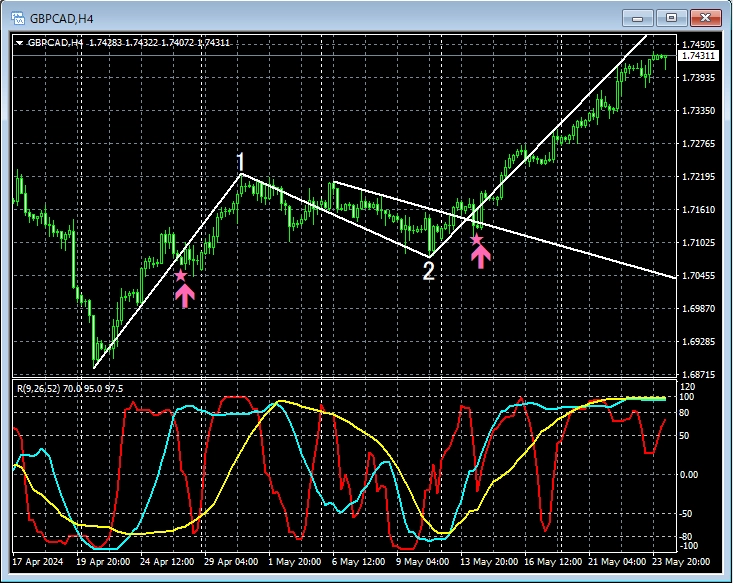Click the second pink buy arrow near 13 May
The width and height of the screenshot is (734, 583).
(481, 257)
